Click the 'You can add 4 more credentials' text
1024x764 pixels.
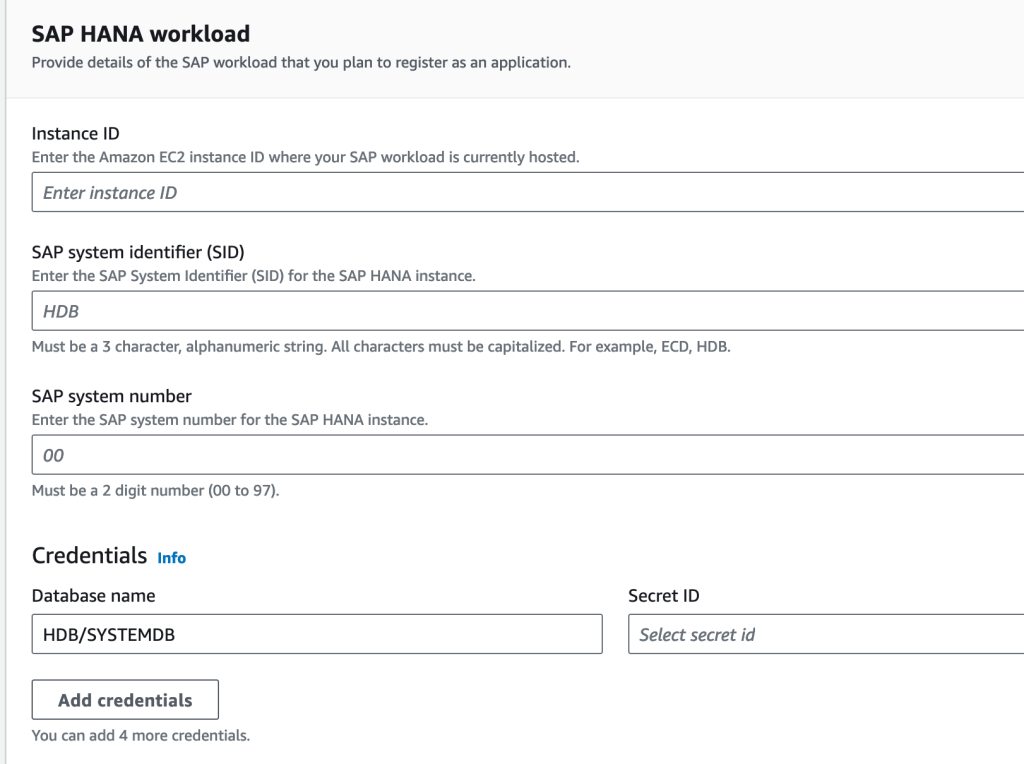click(138, 735)
